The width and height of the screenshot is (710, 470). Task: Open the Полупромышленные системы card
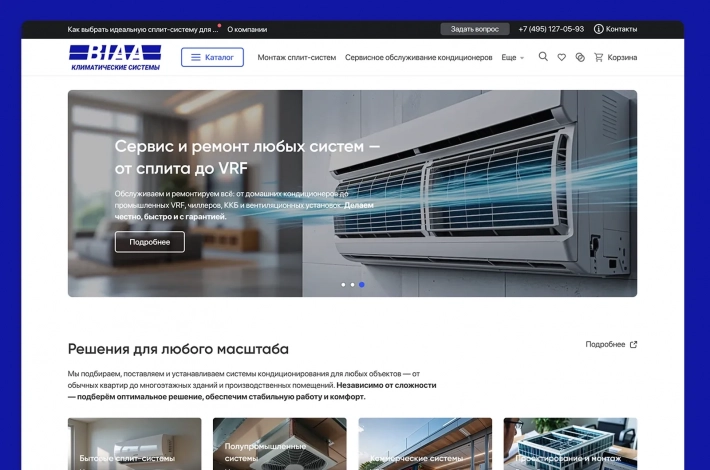pos(279,444)
